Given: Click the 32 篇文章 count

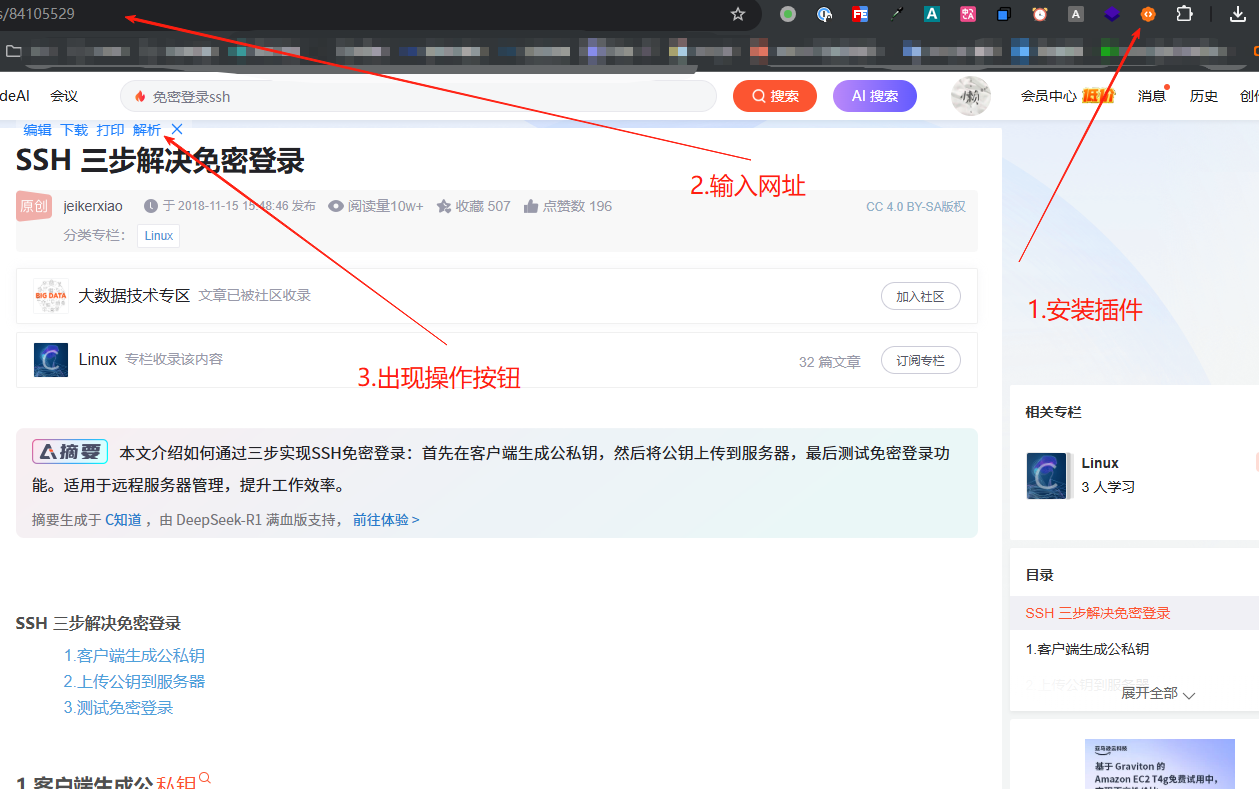Looking at the screenshot, I should 830,362.
